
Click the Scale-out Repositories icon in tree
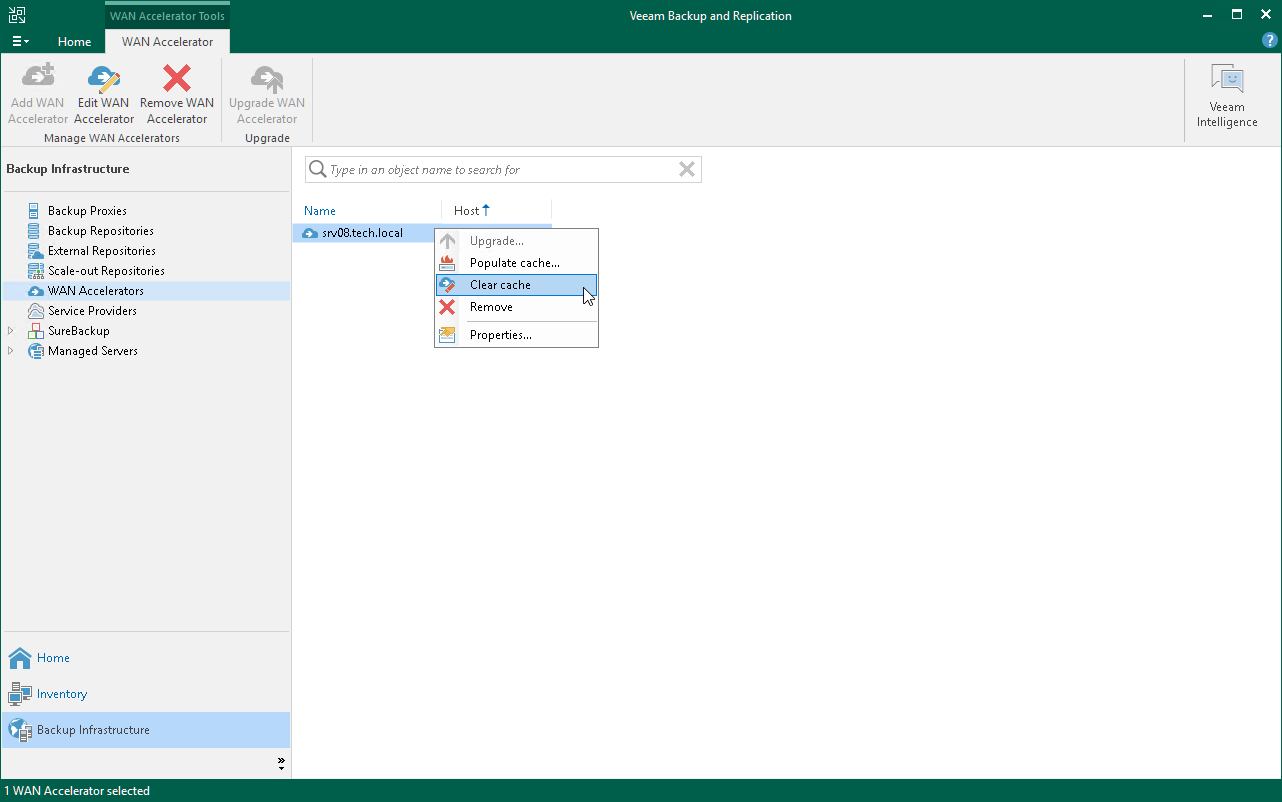(x=36, y=271)
